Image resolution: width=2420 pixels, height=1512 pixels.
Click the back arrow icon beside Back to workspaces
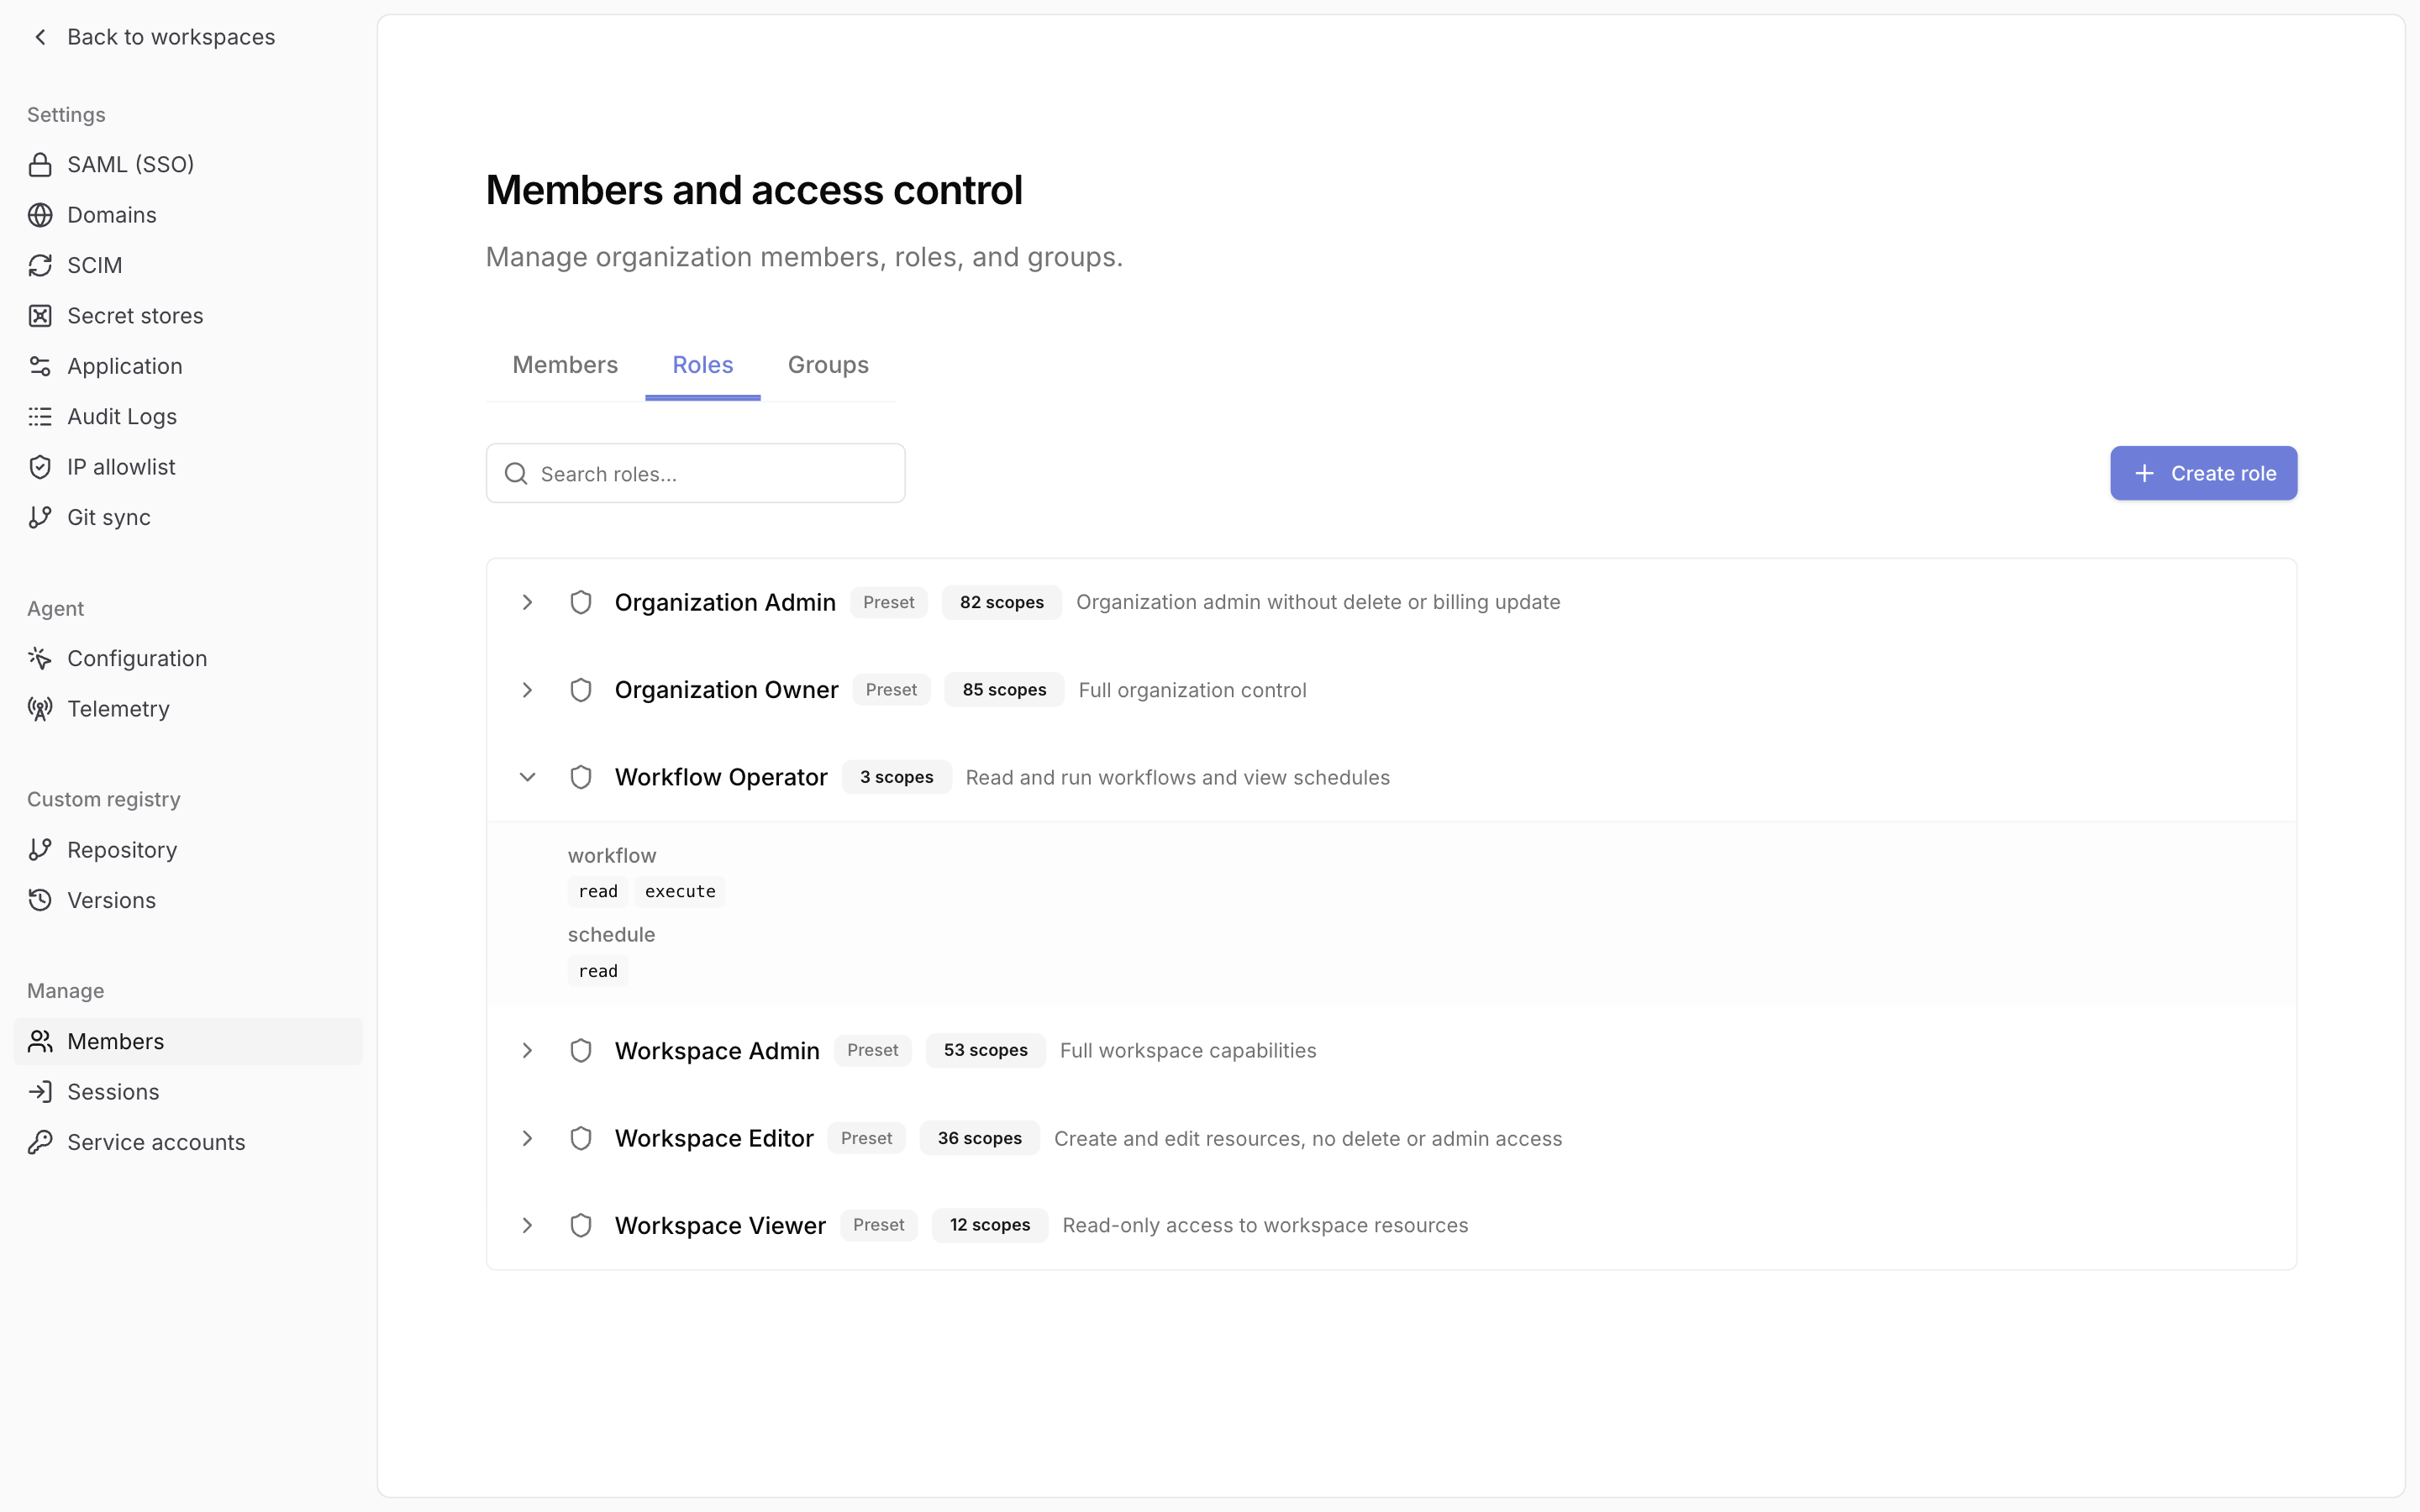[x=40, y=37]
